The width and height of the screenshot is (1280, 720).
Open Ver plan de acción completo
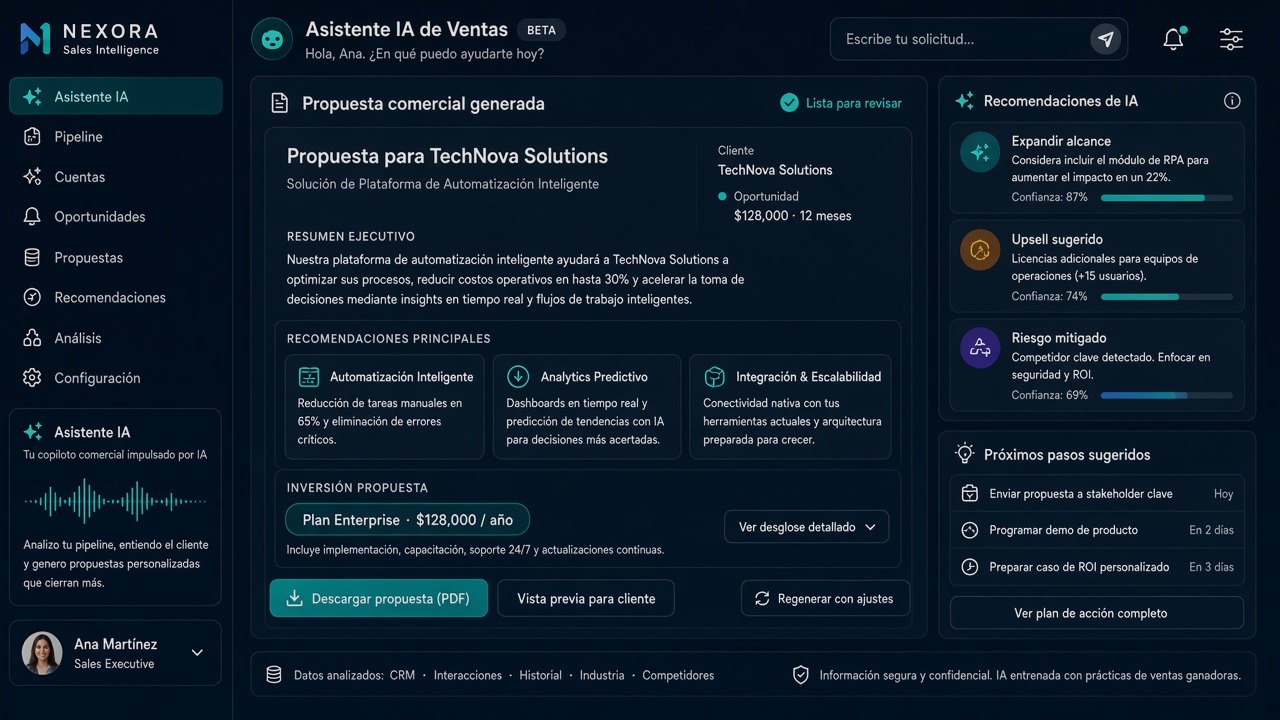coord(1097,613)
